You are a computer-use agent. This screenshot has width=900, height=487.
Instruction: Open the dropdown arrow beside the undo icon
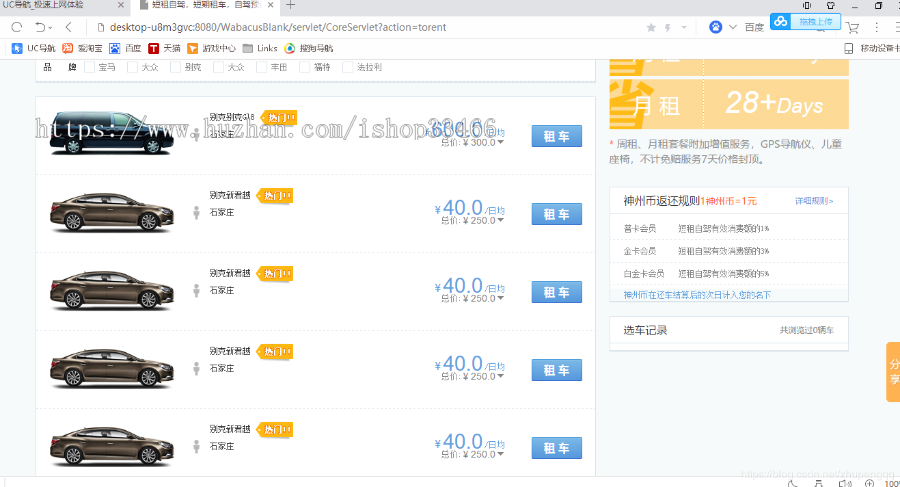50,28
